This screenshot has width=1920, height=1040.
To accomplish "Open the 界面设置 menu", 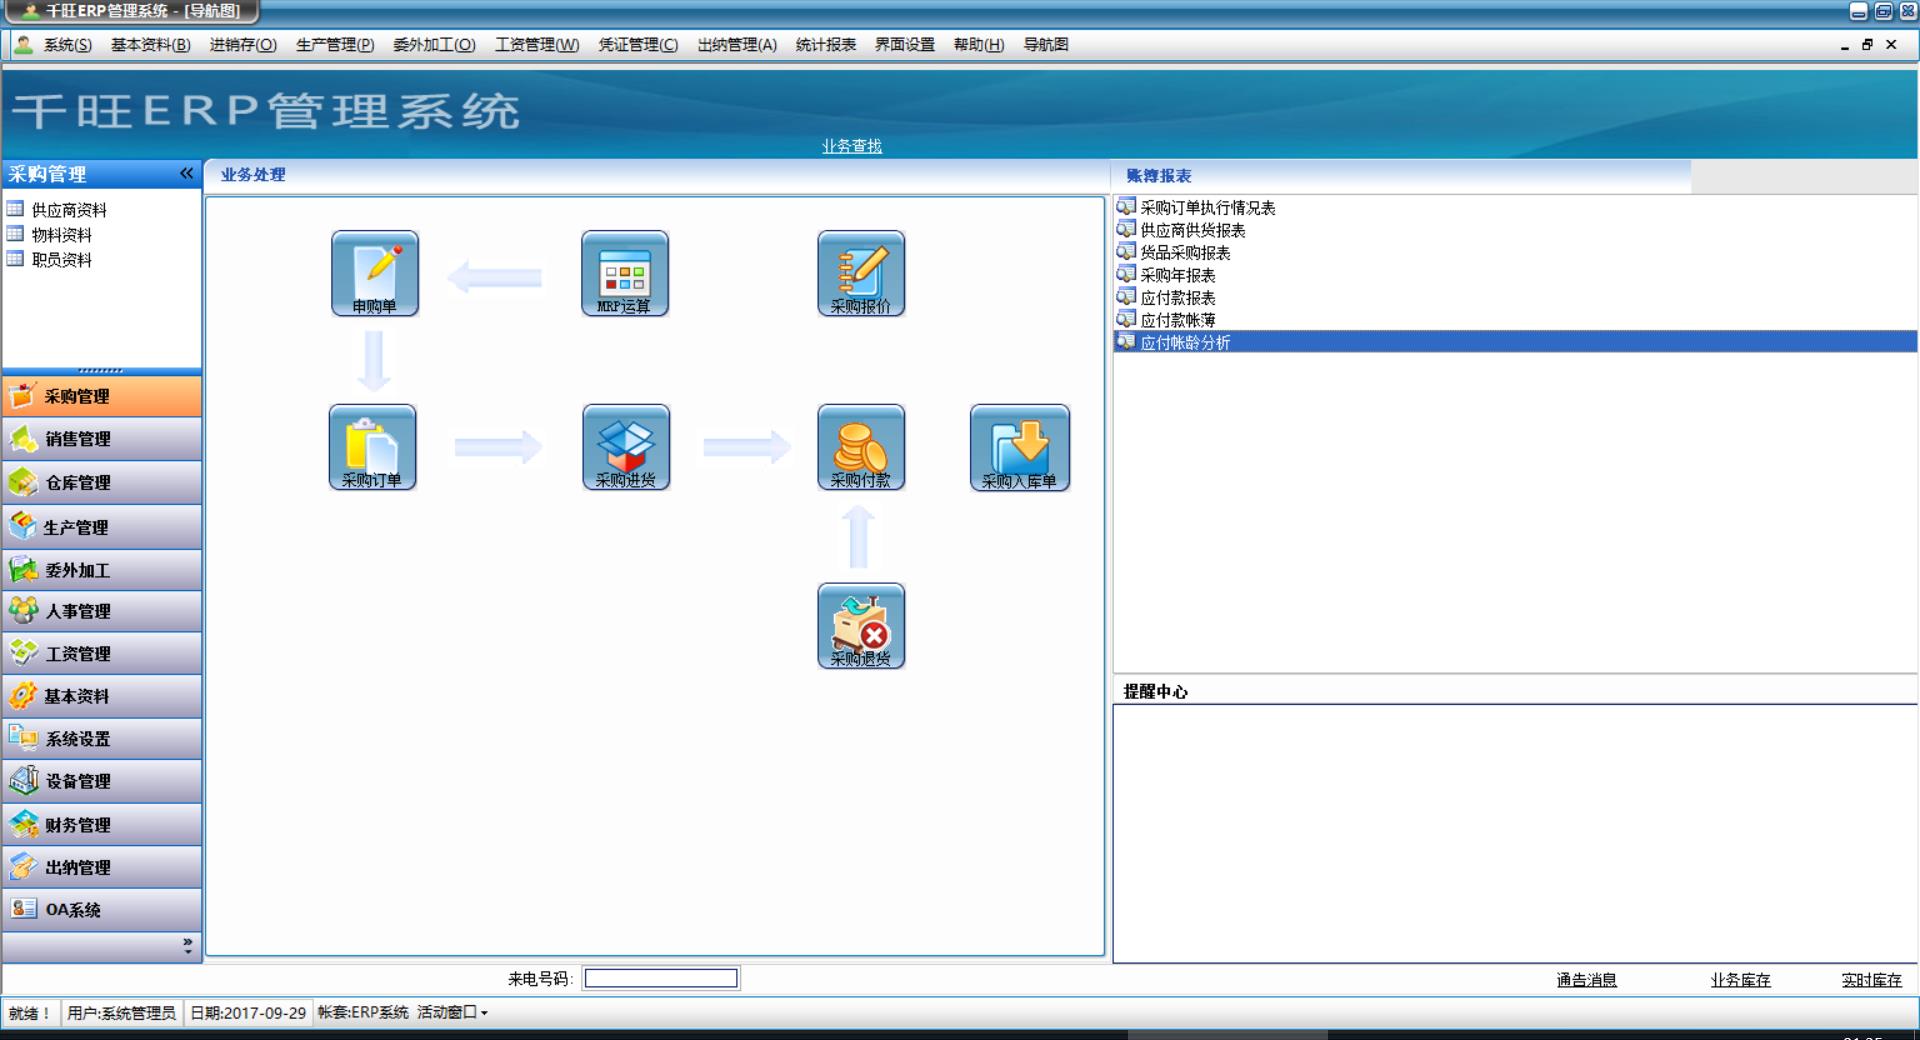I will (x=905, y=45).
